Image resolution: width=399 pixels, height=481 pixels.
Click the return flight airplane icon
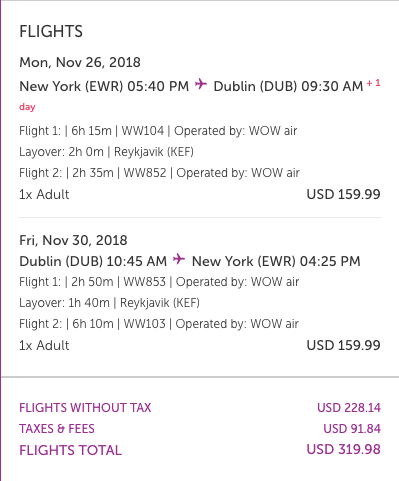point(179,259)
